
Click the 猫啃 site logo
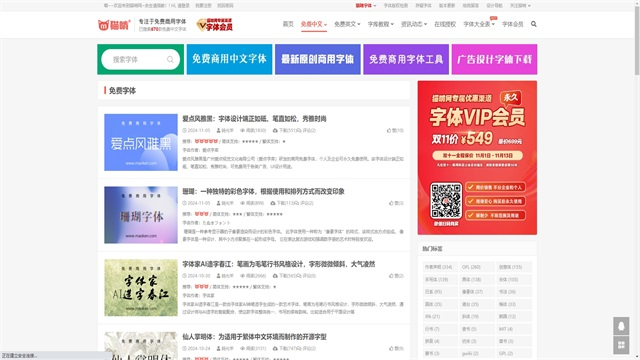tap(114, 25)
